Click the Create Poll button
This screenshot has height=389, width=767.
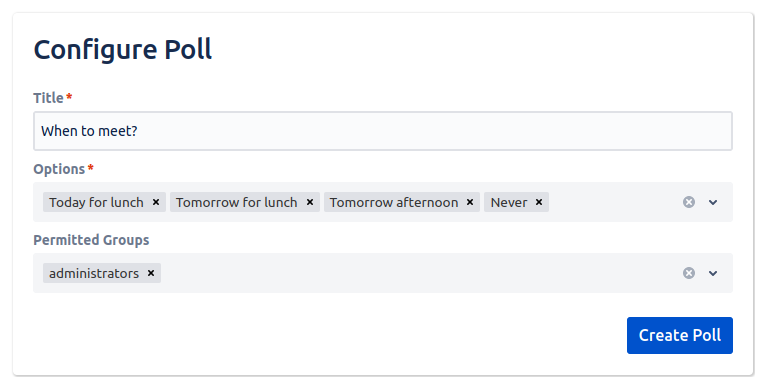click(x=680, y=335)
